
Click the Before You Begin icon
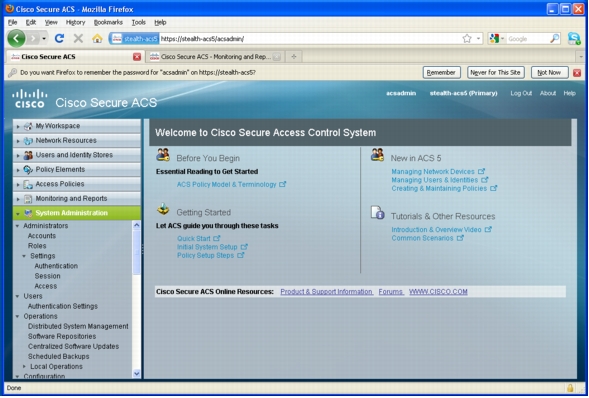(x=163, y=155)
